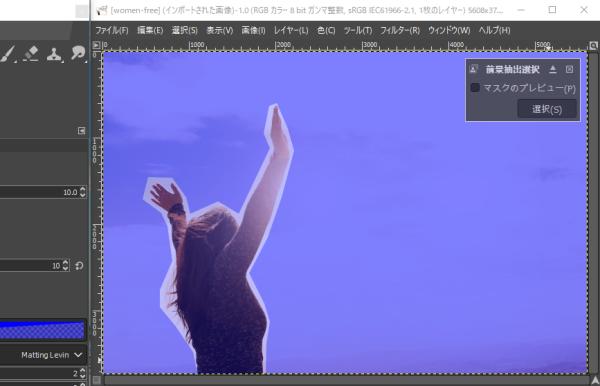This screenshot has height=386, width=600.
Task: Select the Eraser tool
Action: (x=31, y=54)
